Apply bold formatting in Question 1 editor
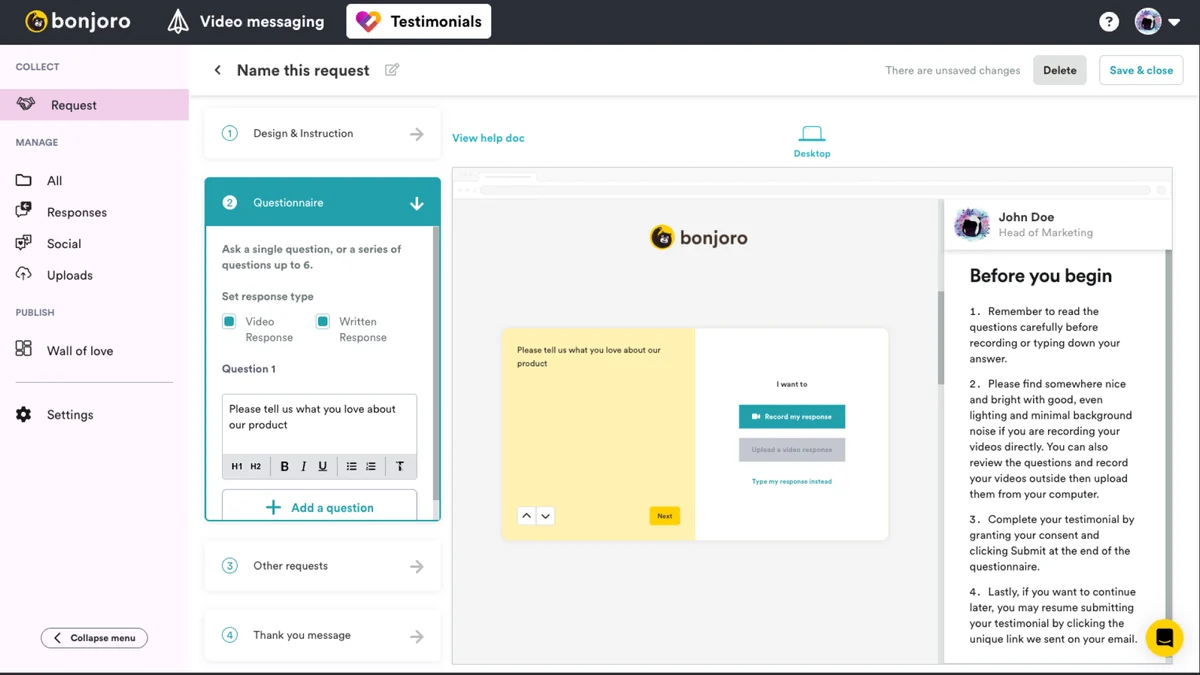Image resolution: width=1200 pixels, height=675 pixels. (284, 466)
